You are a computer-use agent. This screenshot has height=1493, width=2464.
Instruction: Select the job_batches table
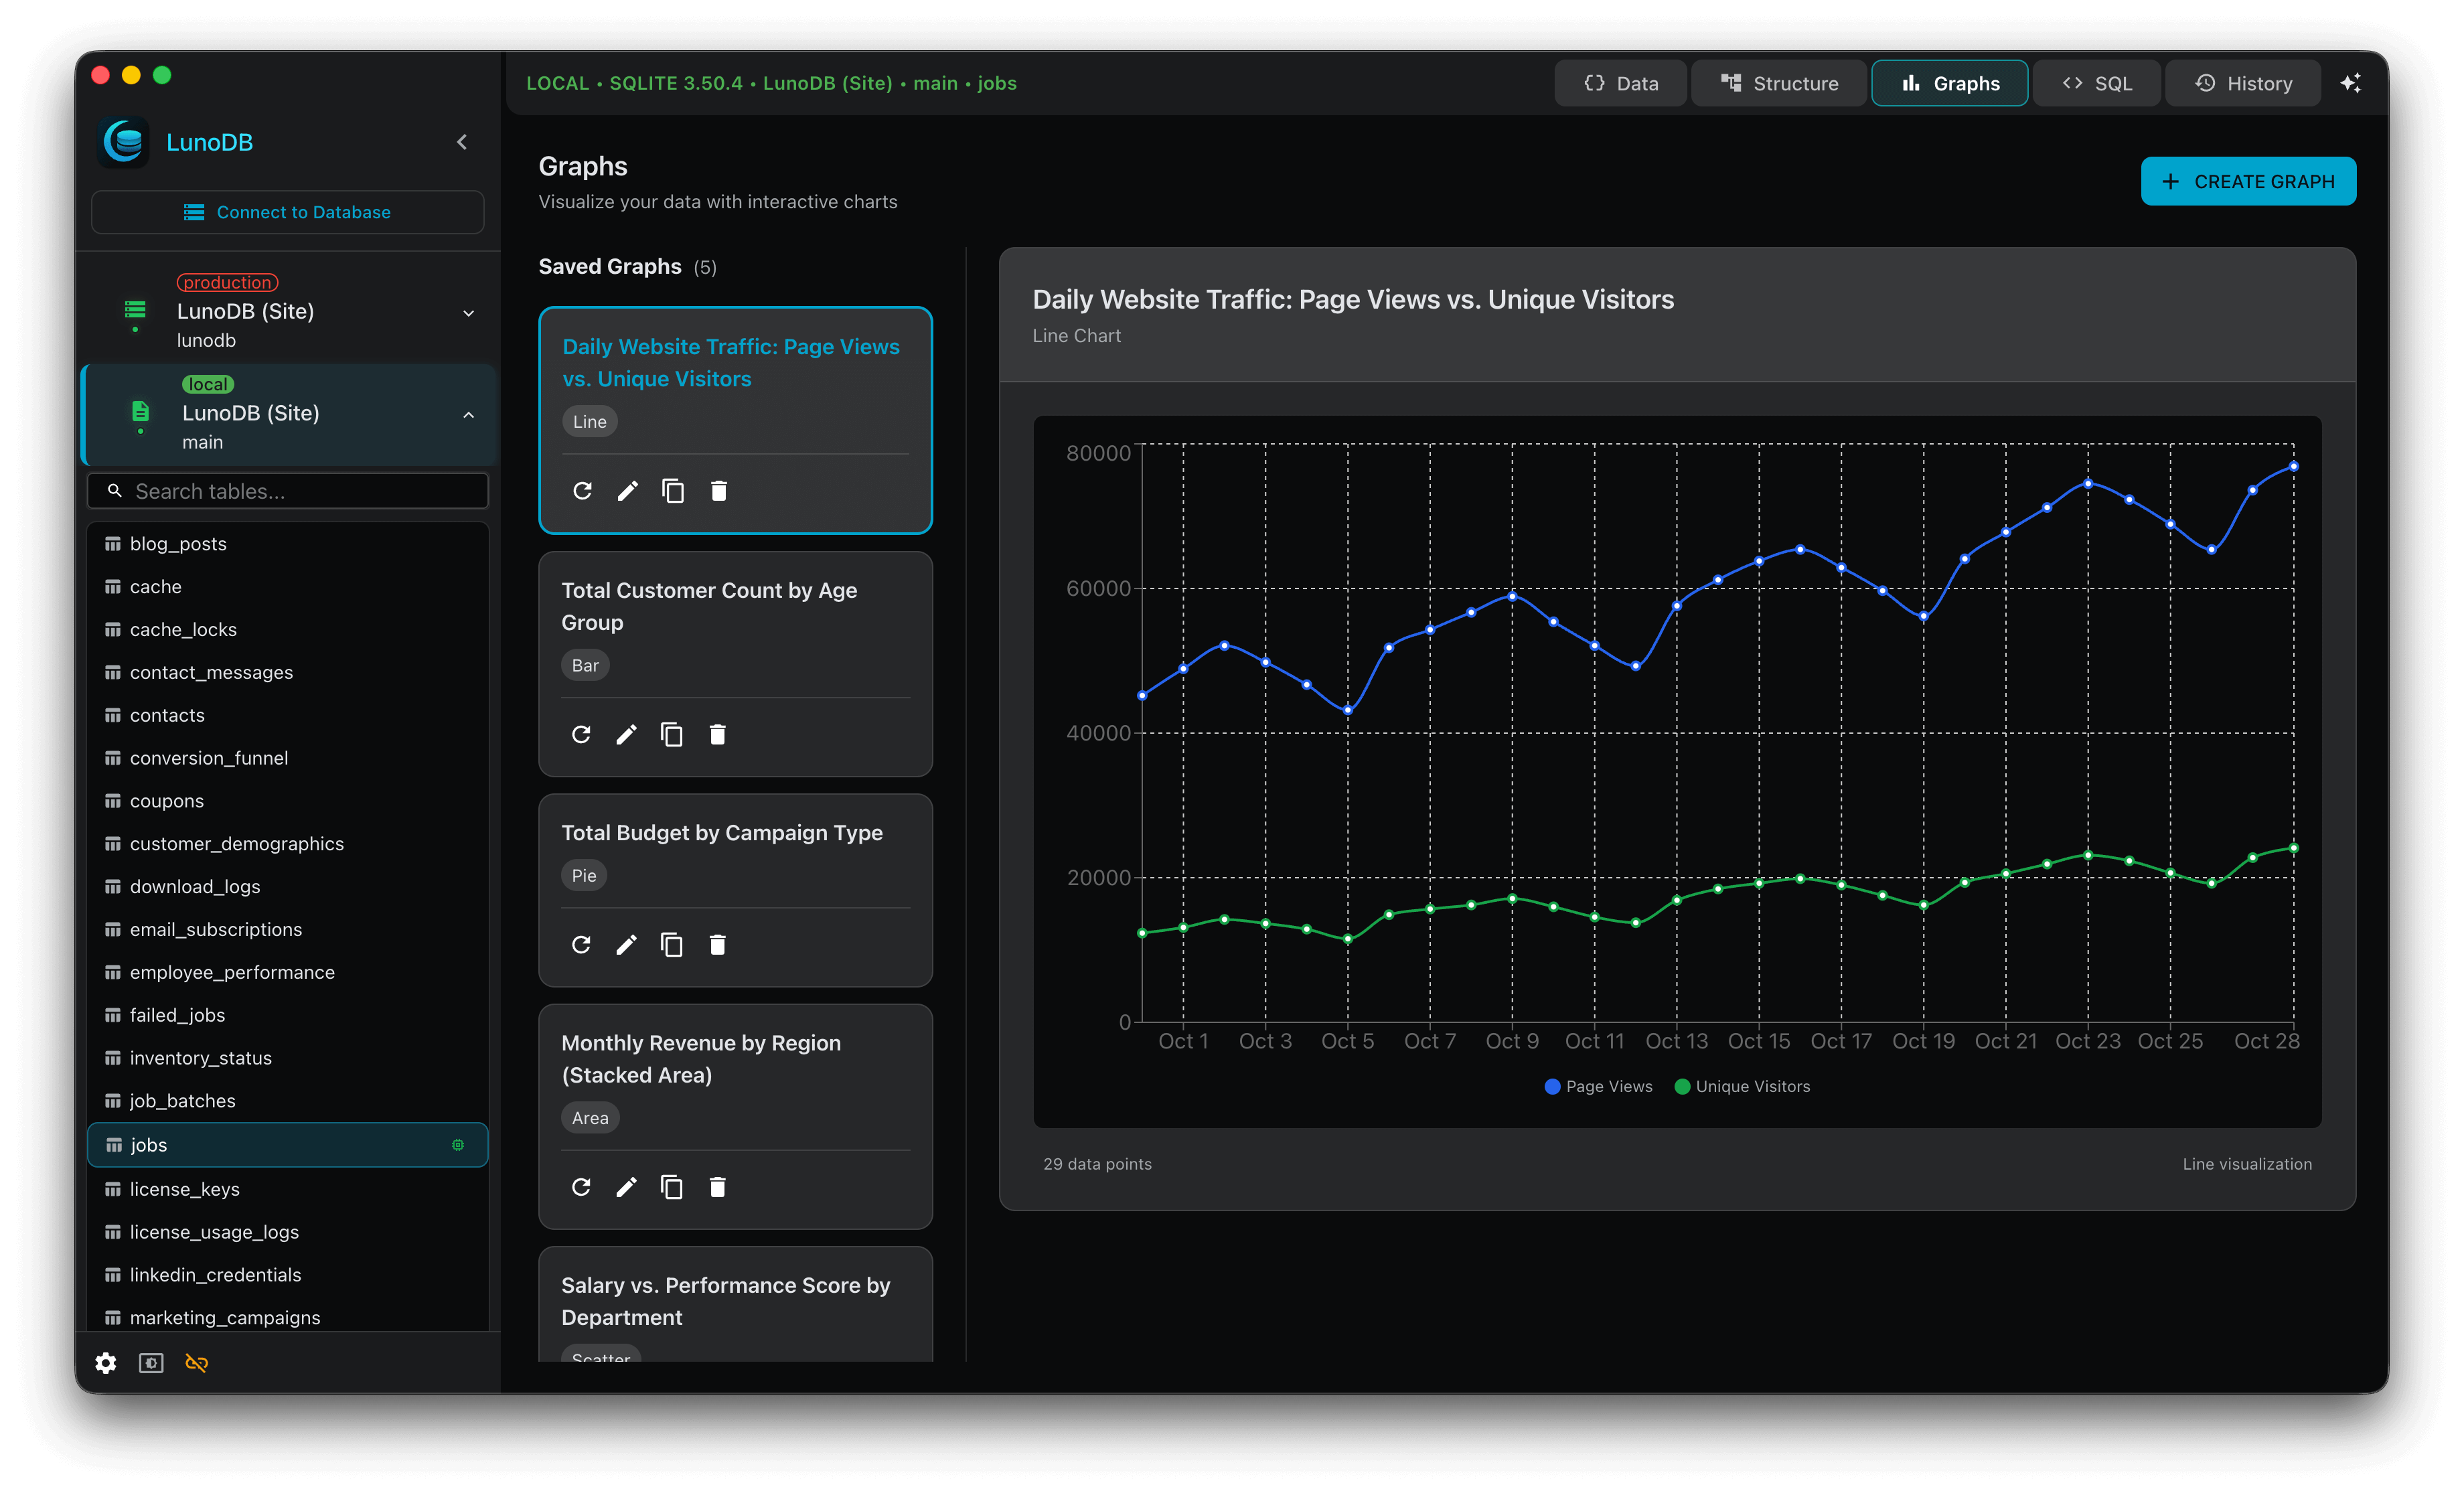288,1101
